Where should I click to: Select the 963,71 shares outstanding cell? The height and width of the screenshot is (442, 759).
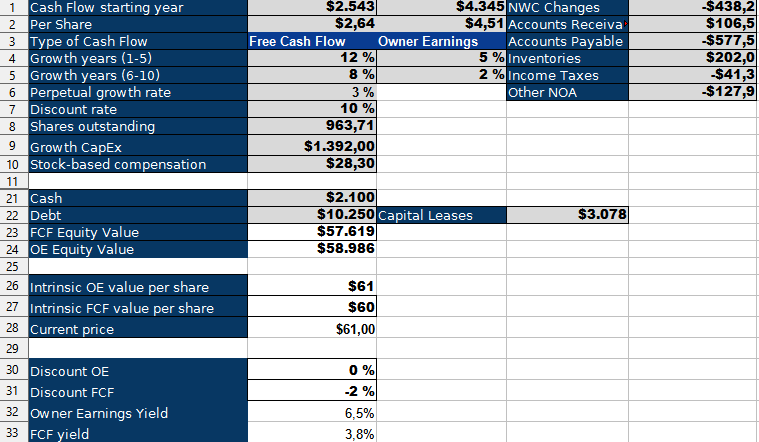pos(312,126)
